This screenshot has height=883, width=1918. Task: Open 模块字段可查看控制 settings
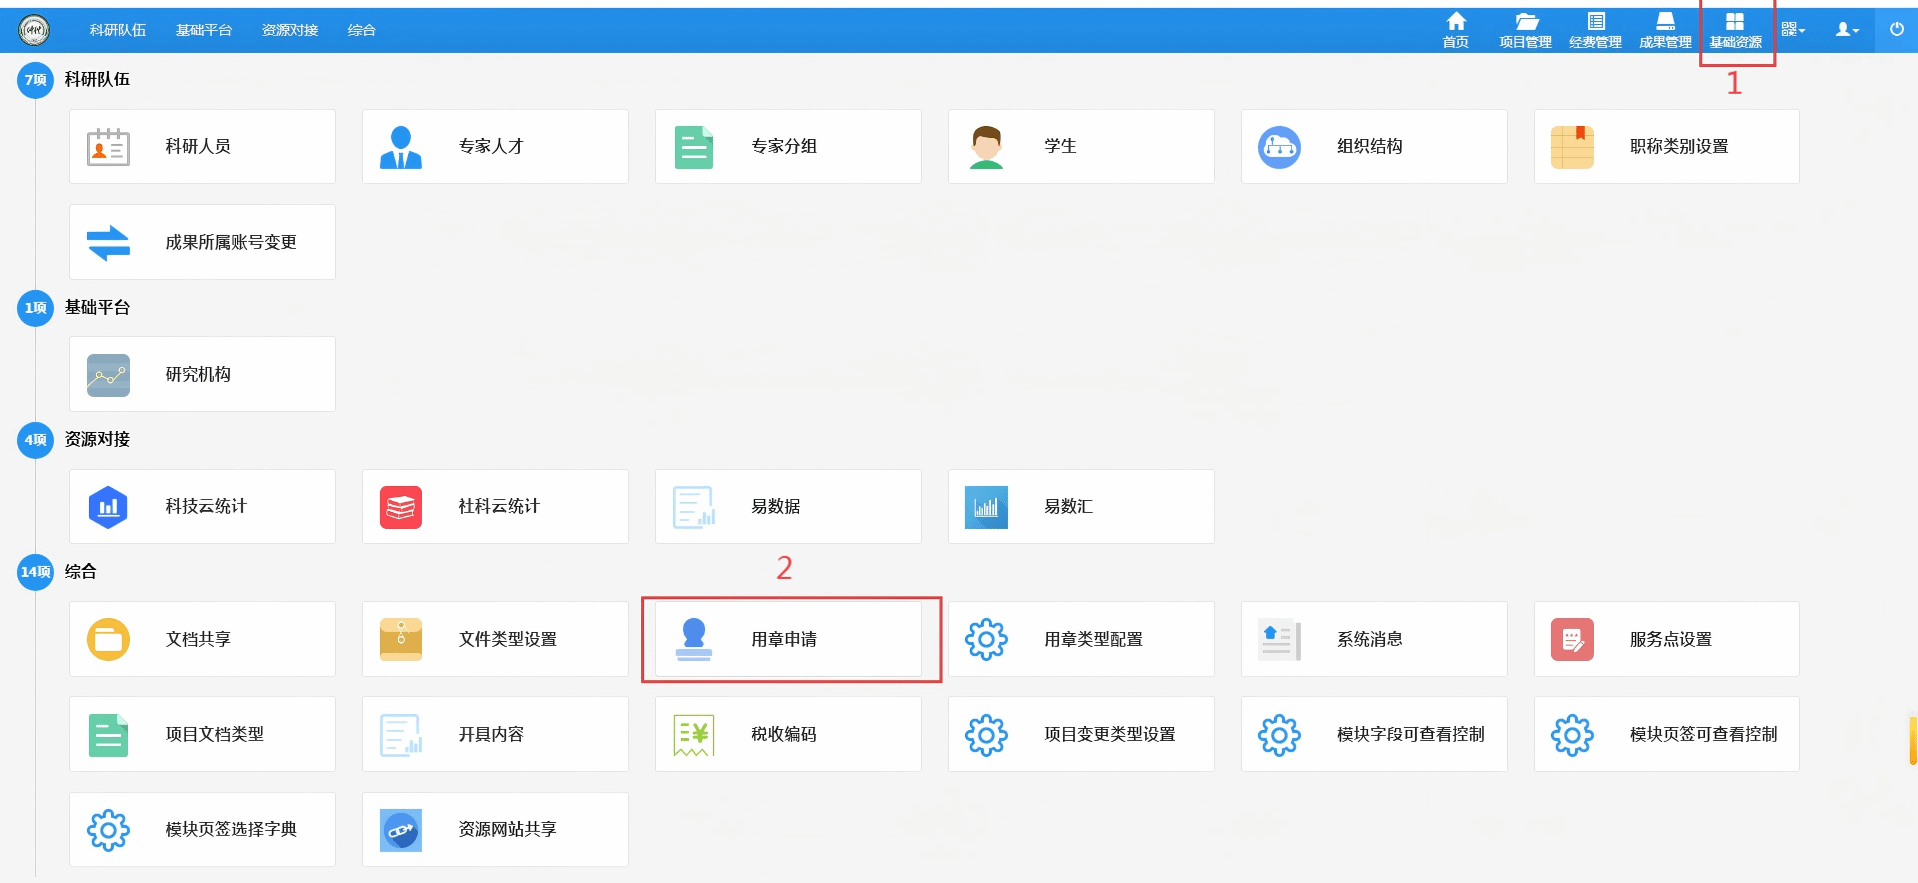pos(1410,735)
